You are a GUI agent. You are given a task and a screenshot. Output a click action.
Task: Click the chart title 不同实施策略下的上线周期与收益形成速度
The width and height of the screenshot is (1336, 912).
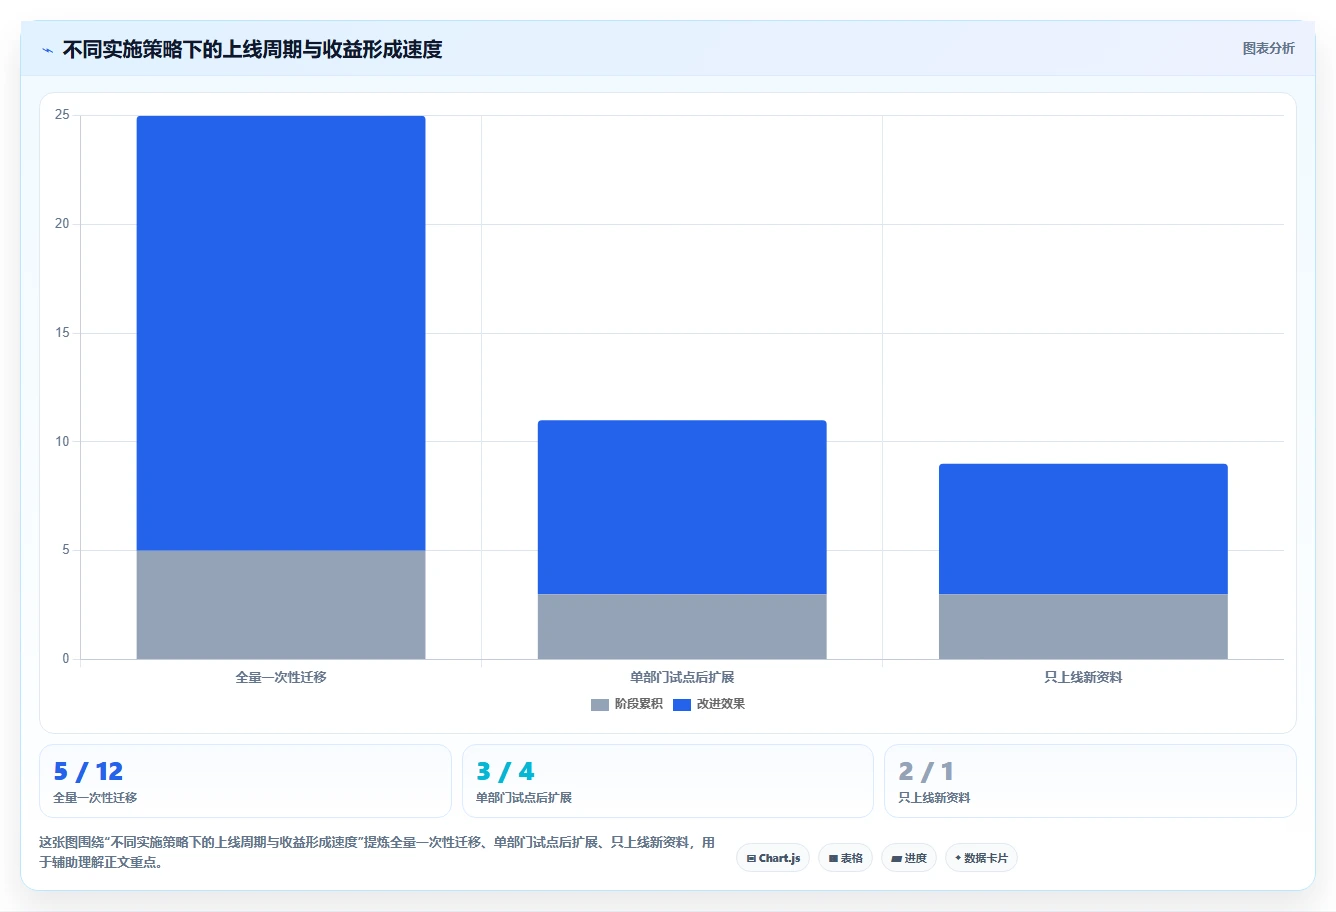[x=252, y=49]
